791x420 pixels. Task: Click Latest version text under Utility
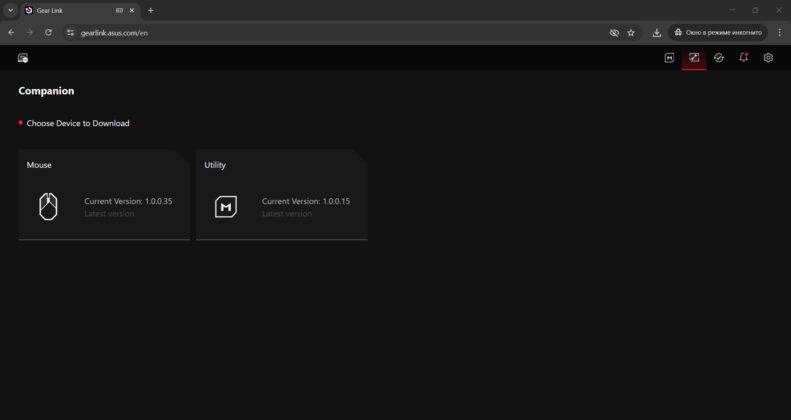coord(287,214)
